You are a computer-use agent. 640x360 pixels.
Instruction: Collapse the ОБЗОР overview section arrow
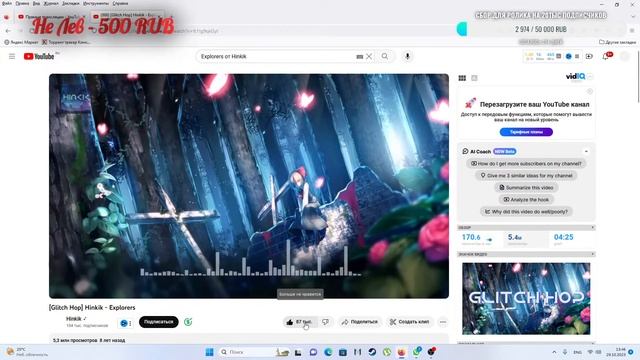click(593, 227)
